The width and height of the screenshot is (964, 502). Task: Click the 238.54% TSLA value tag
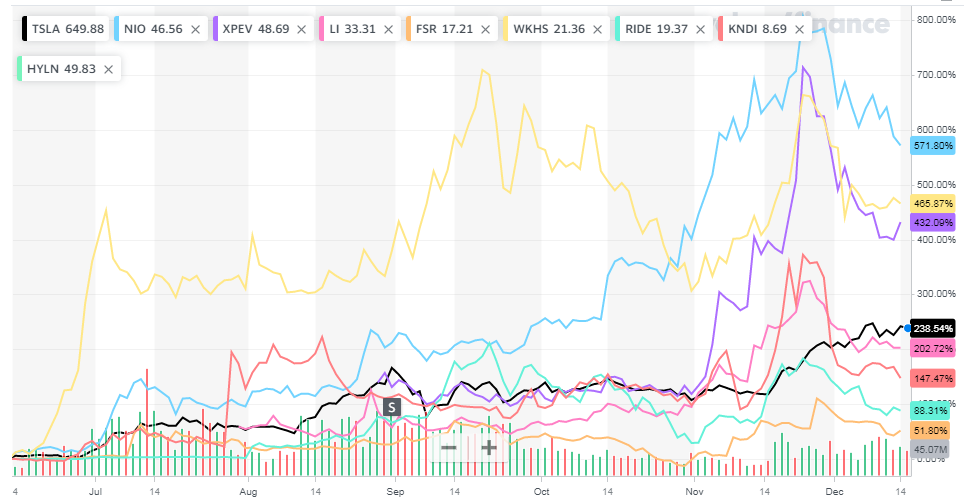pyautogui.click(x=933, y=329)
